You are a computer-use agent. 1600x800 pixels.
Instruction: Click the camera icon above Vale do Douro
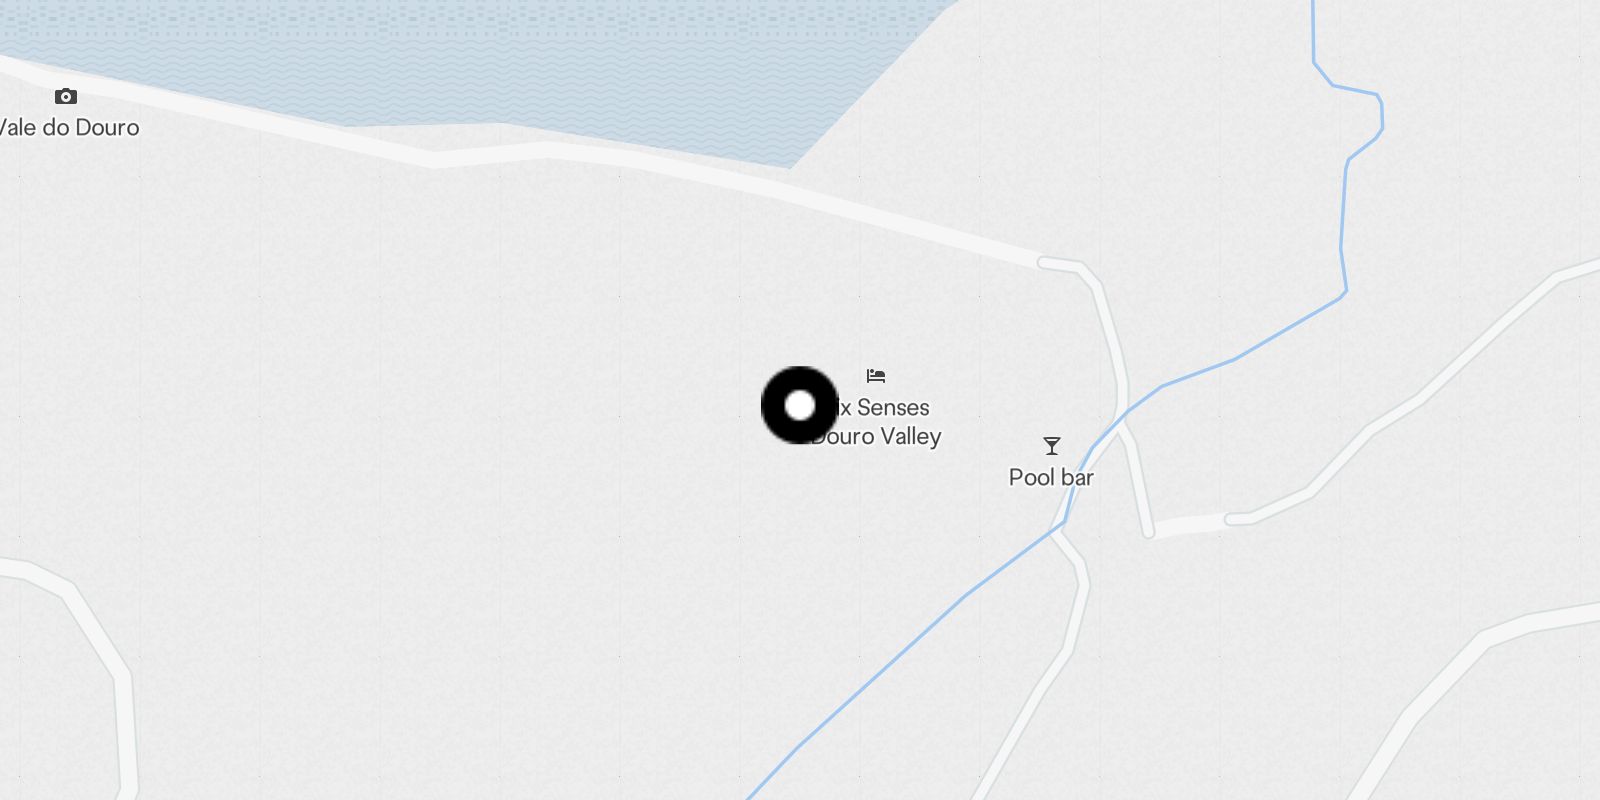[x=66, y=96]
